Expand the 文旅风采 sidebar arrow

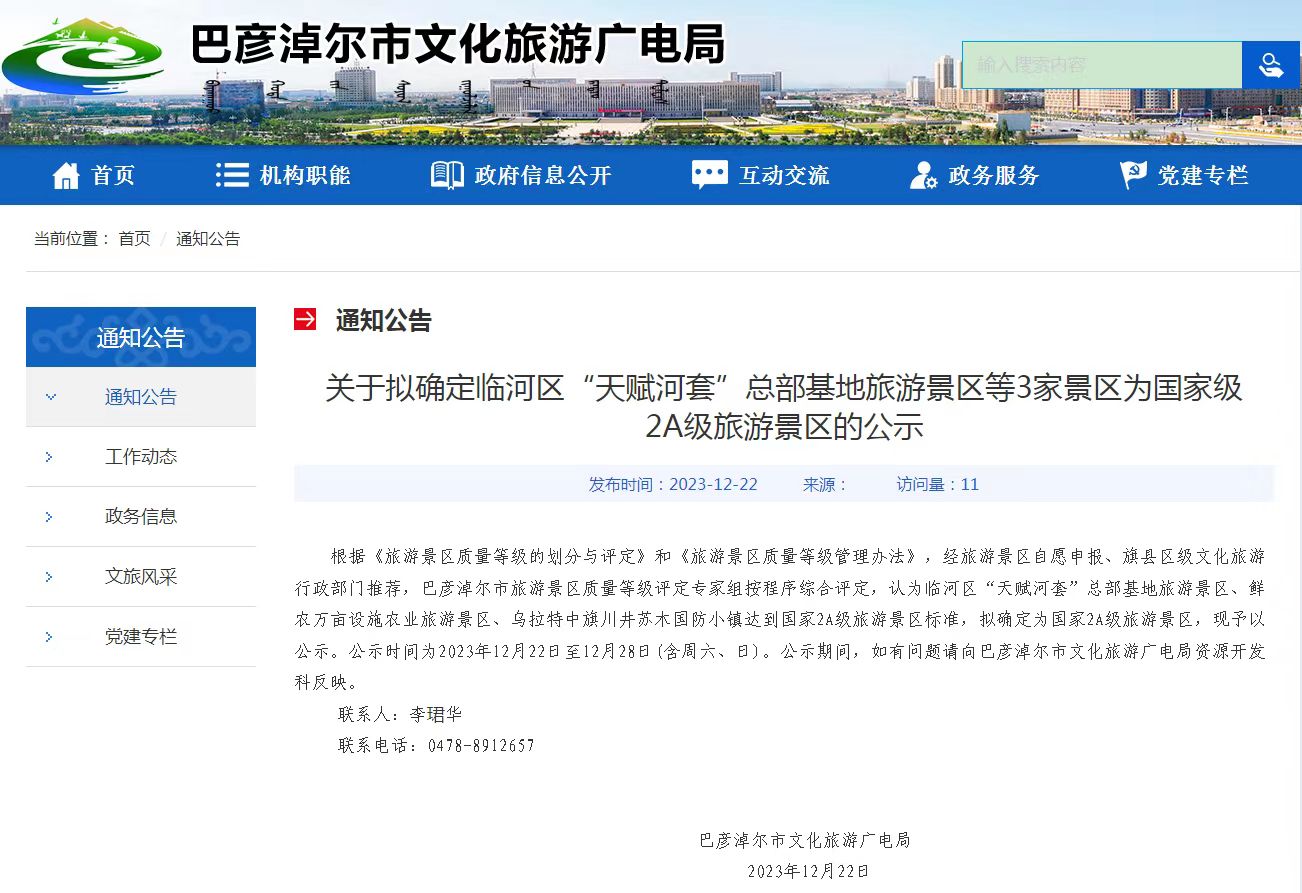(49, 577)
